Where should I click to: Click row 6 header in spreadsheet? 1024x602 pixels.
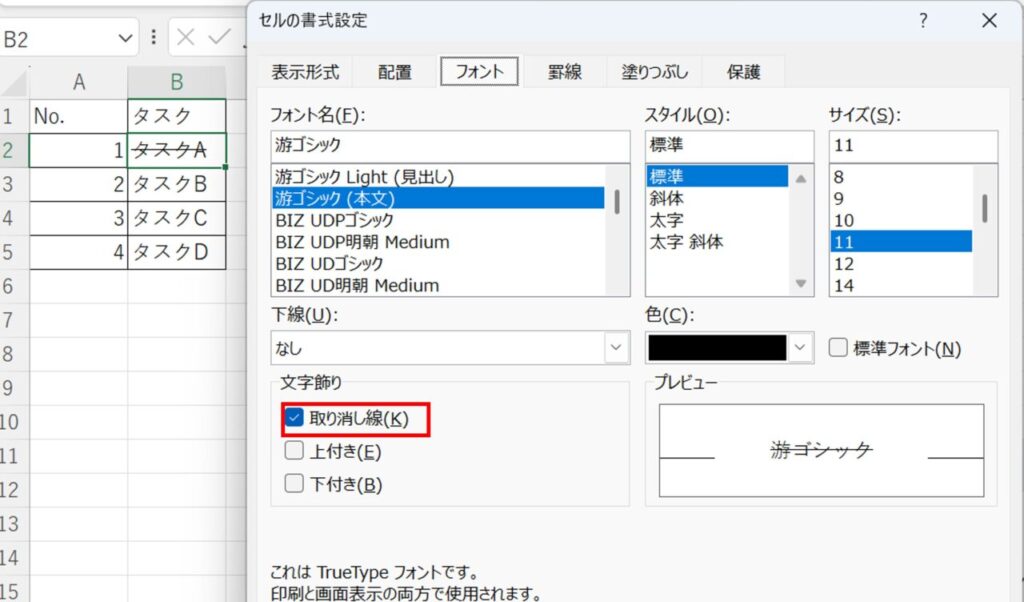pyautogui.click(x=13, y=286)
